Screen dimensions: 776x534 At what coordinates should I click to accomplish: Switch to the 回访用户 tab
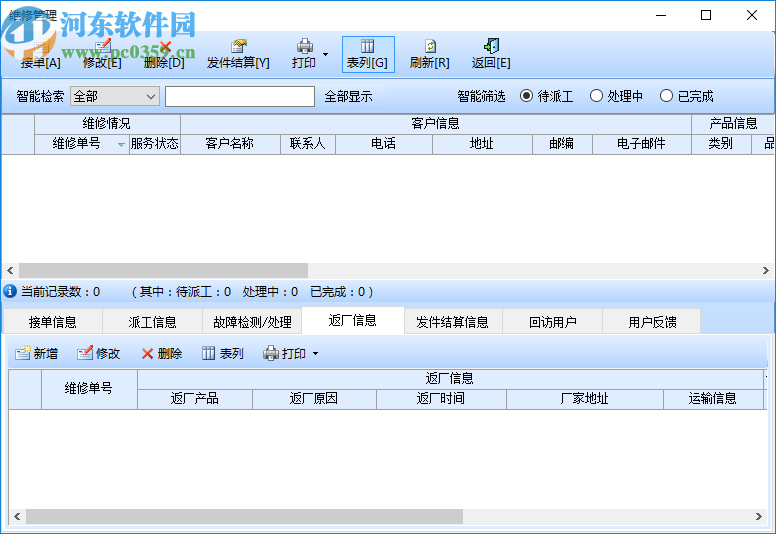coord(553,322)
